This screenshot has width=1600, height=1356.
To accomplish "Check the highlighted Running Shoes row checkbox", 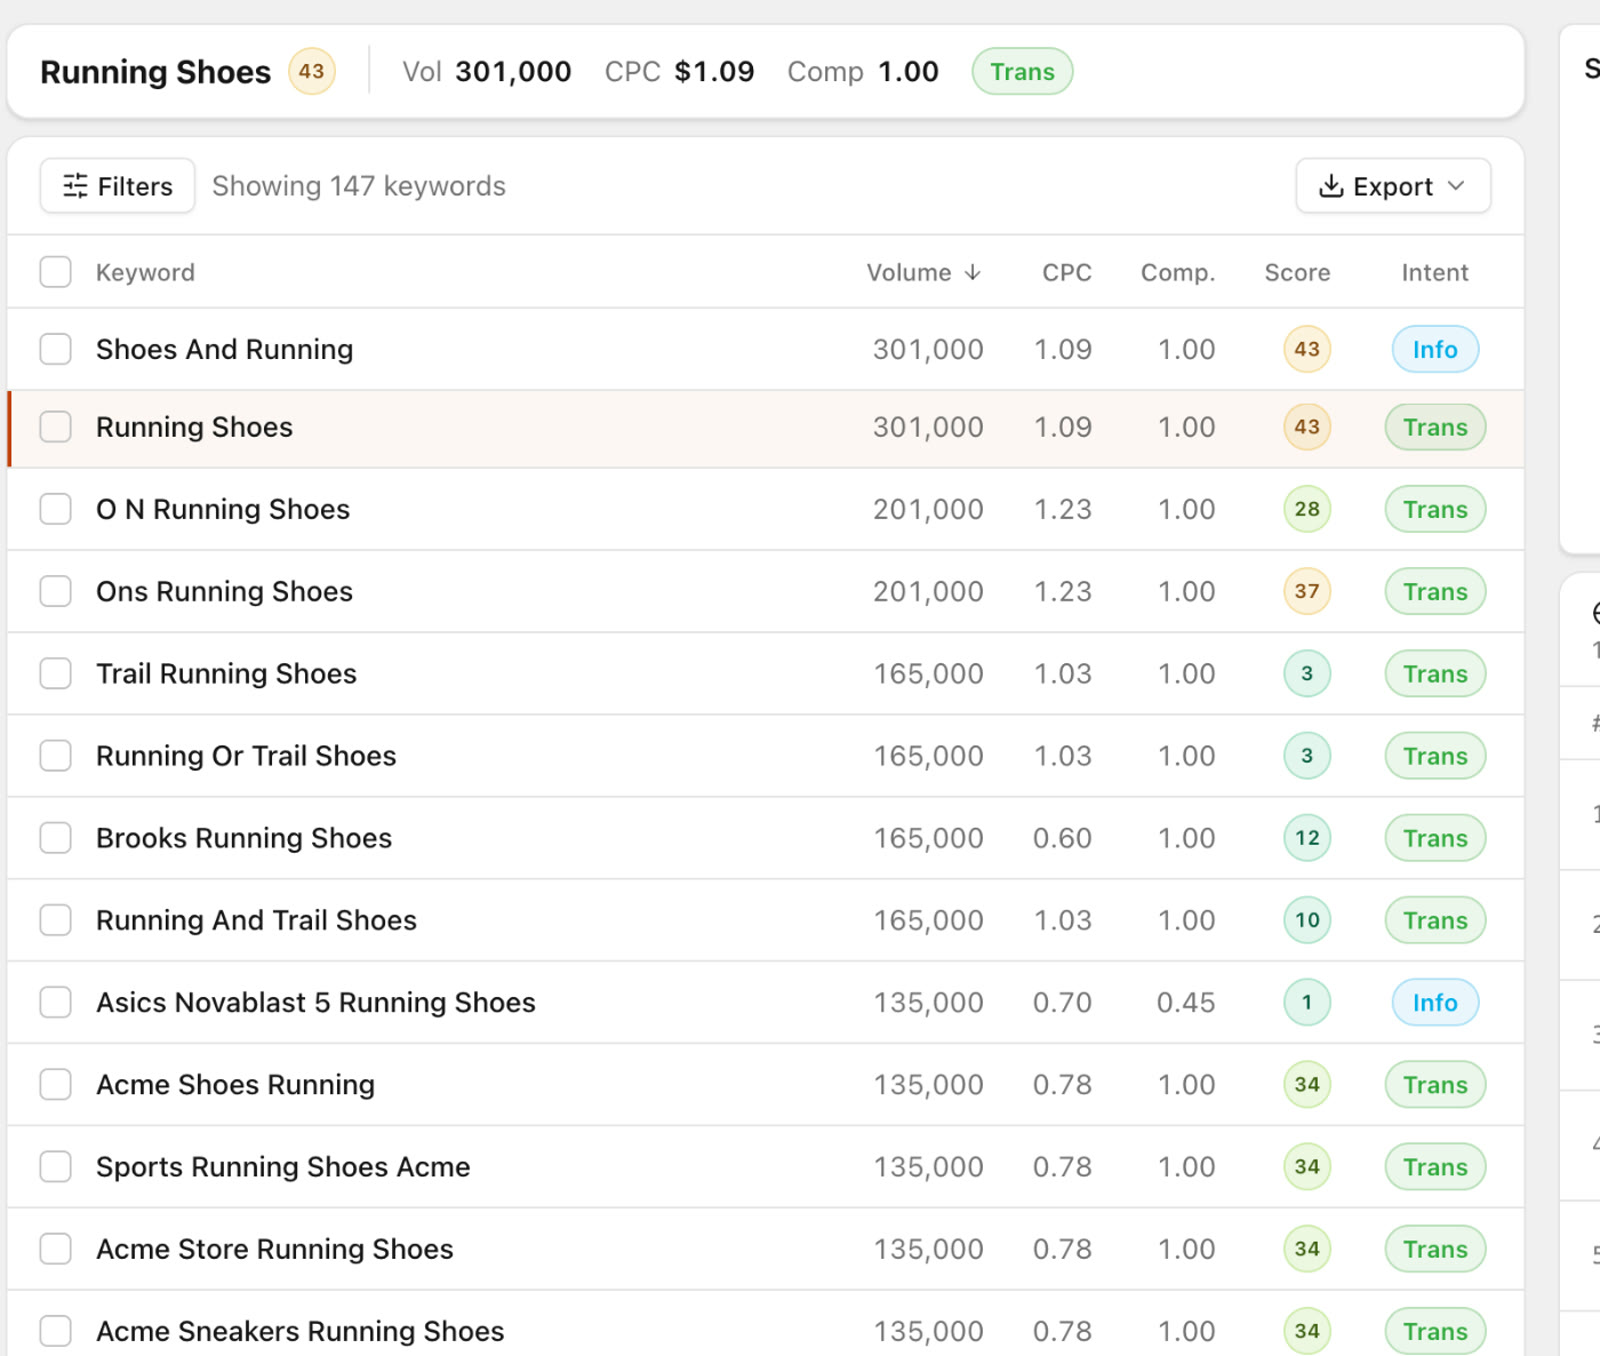I will click(x=56, y=426).
